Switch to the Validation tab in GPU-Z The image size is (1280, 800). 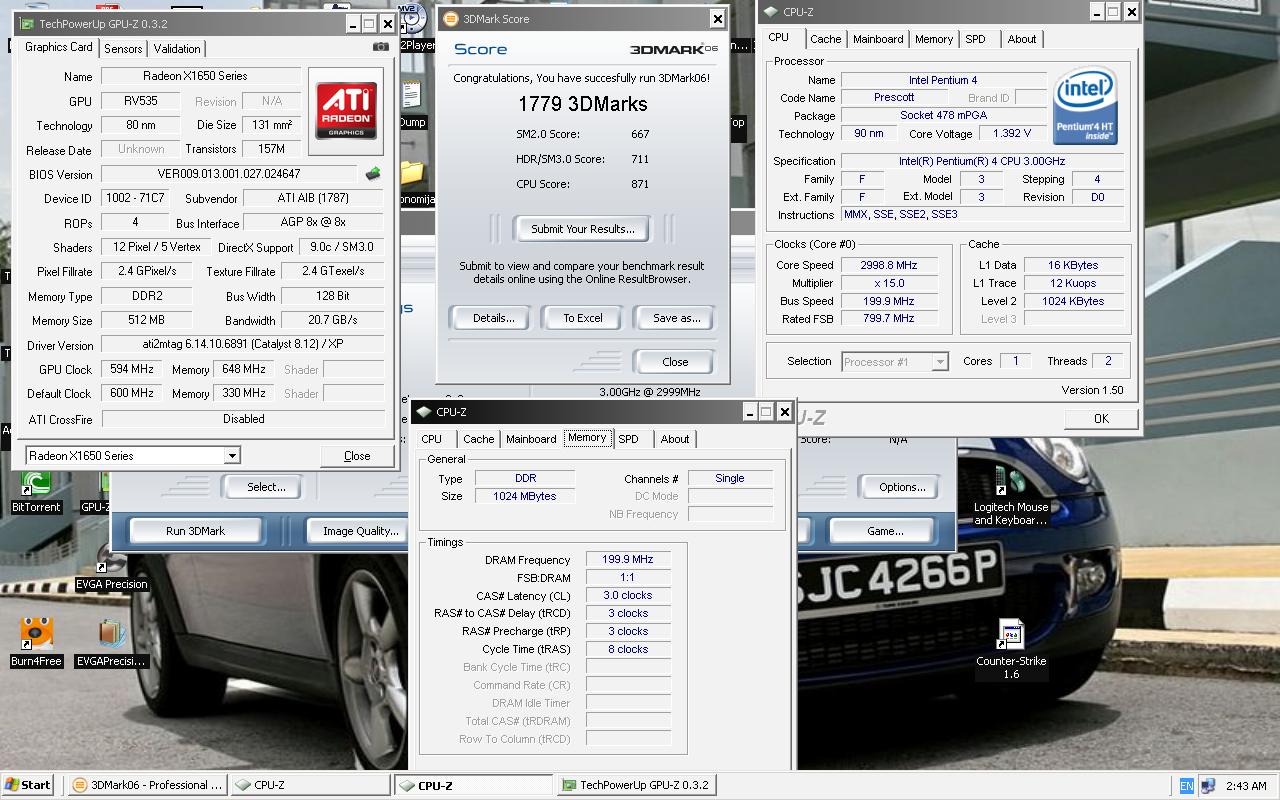tap(177, 48)
